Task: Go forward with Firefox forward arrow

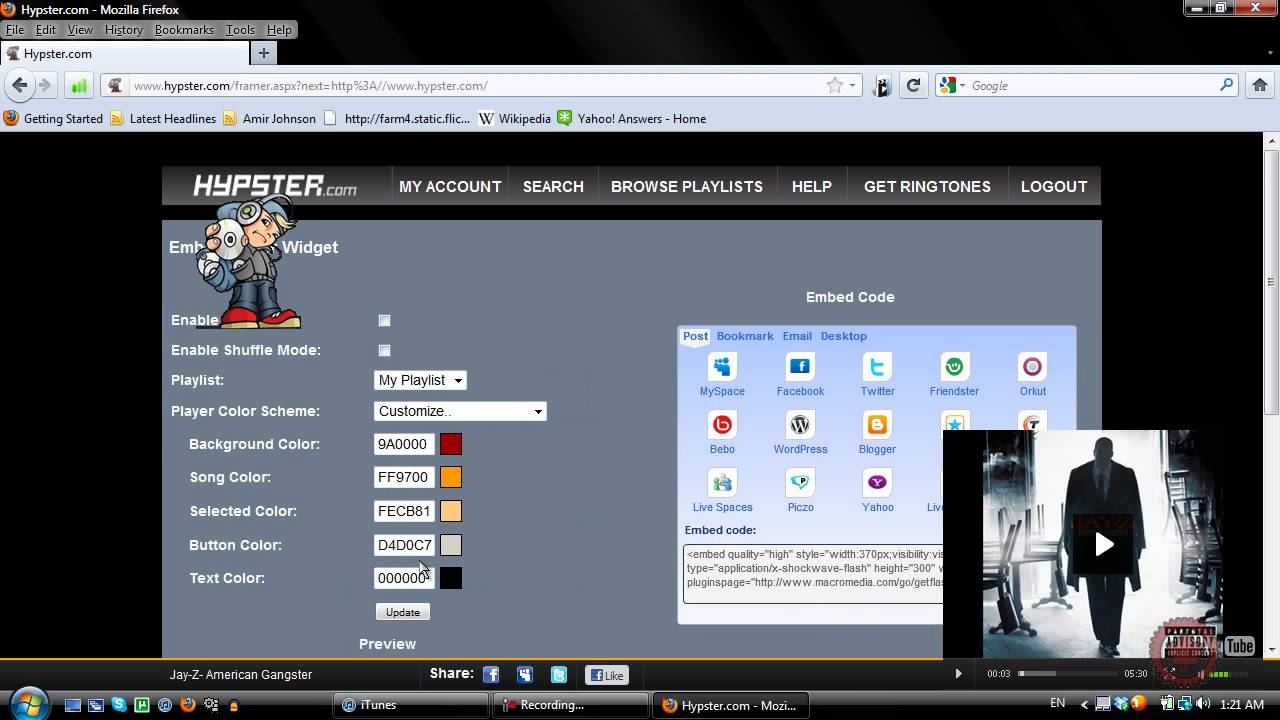Action: 44,85
